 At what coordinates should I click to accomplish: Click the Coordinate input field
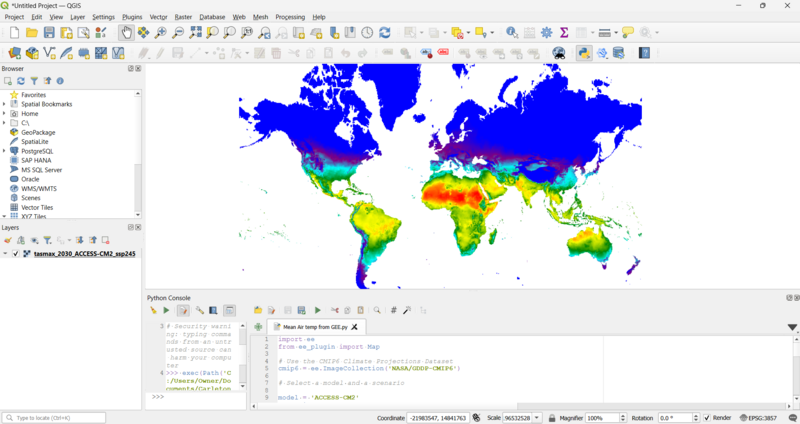coord(437,418)
